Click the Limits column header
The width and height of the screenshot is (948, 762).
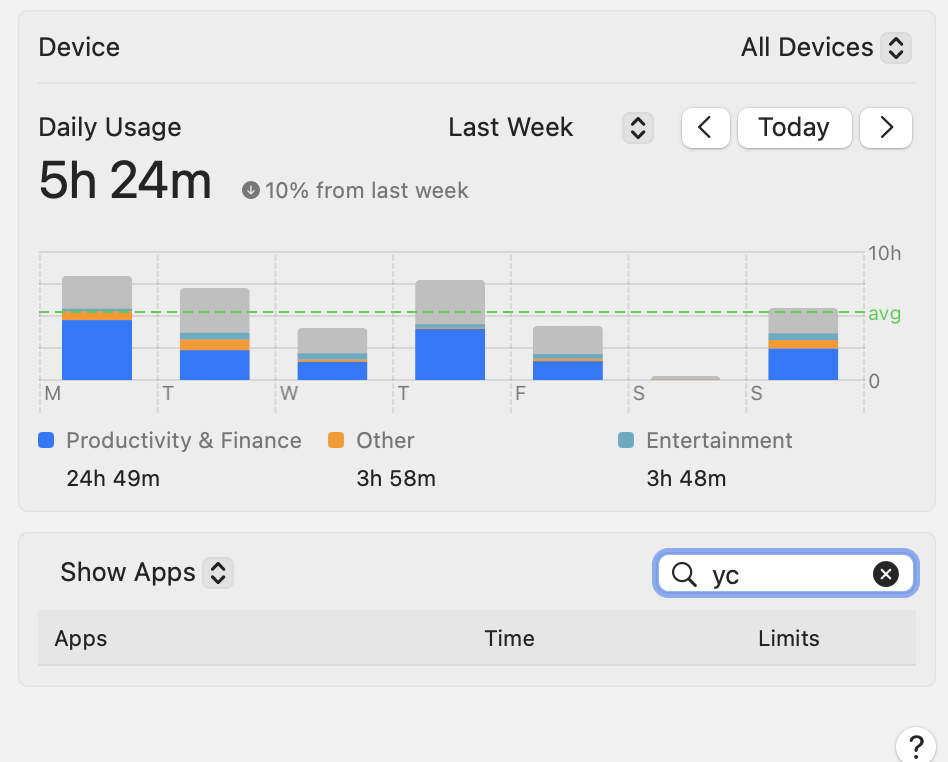[788, 638]
